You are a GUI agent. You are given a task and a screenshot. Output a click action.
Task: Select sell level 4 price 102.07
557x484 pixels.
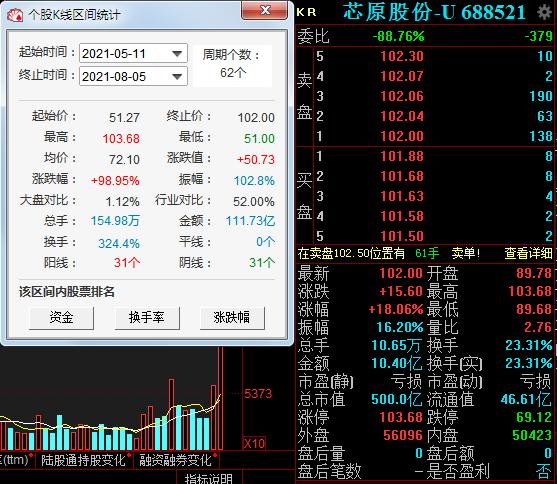[x=402, y=76]
